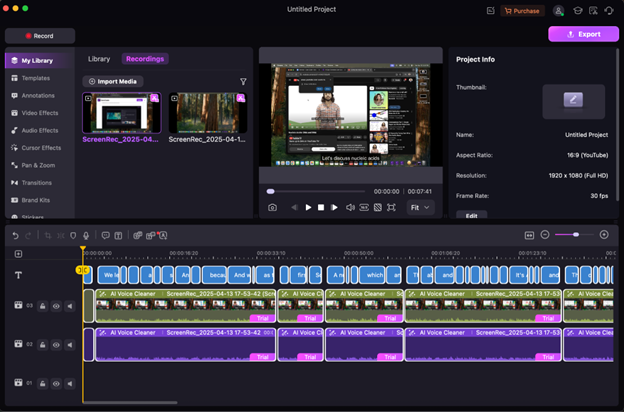Click the feedback message icon near support
This screenshot has width=624, height=412.
593,11
